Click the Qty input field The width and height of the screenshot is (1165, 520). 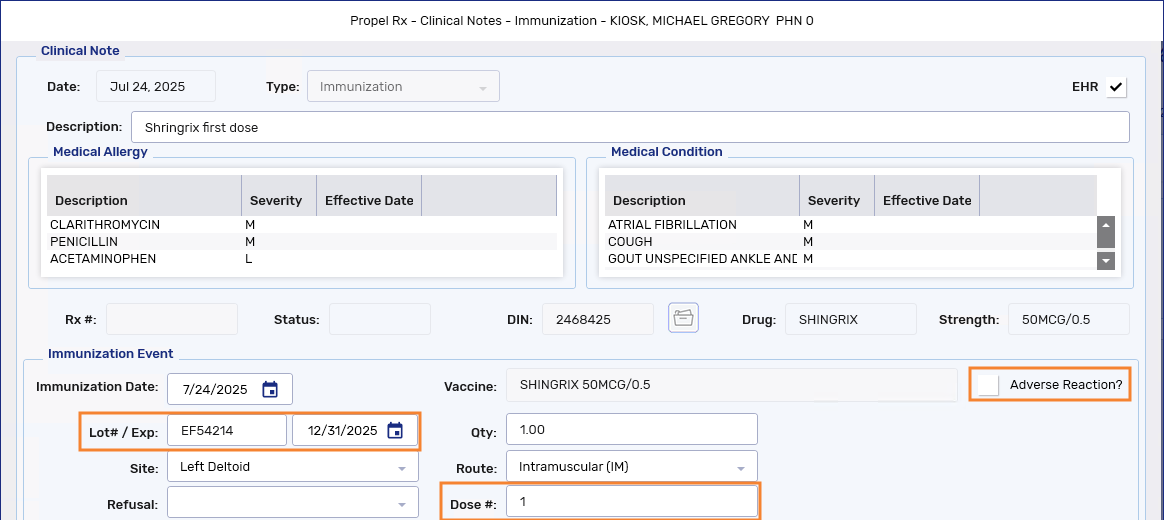631,429
